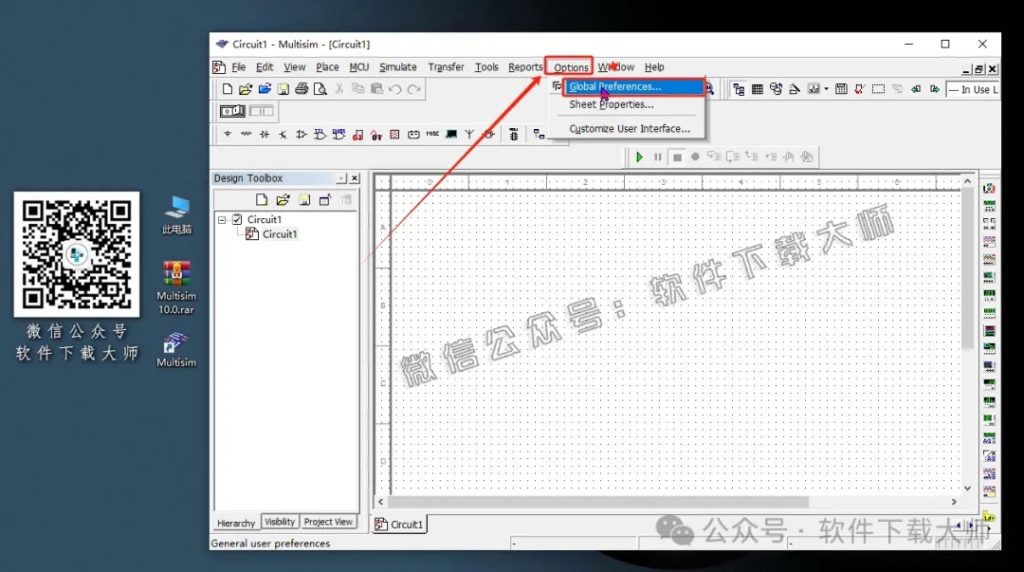Place a MISC component
Image resolution: width=1024 pixels, height=572 pixels.
(432, 135)
